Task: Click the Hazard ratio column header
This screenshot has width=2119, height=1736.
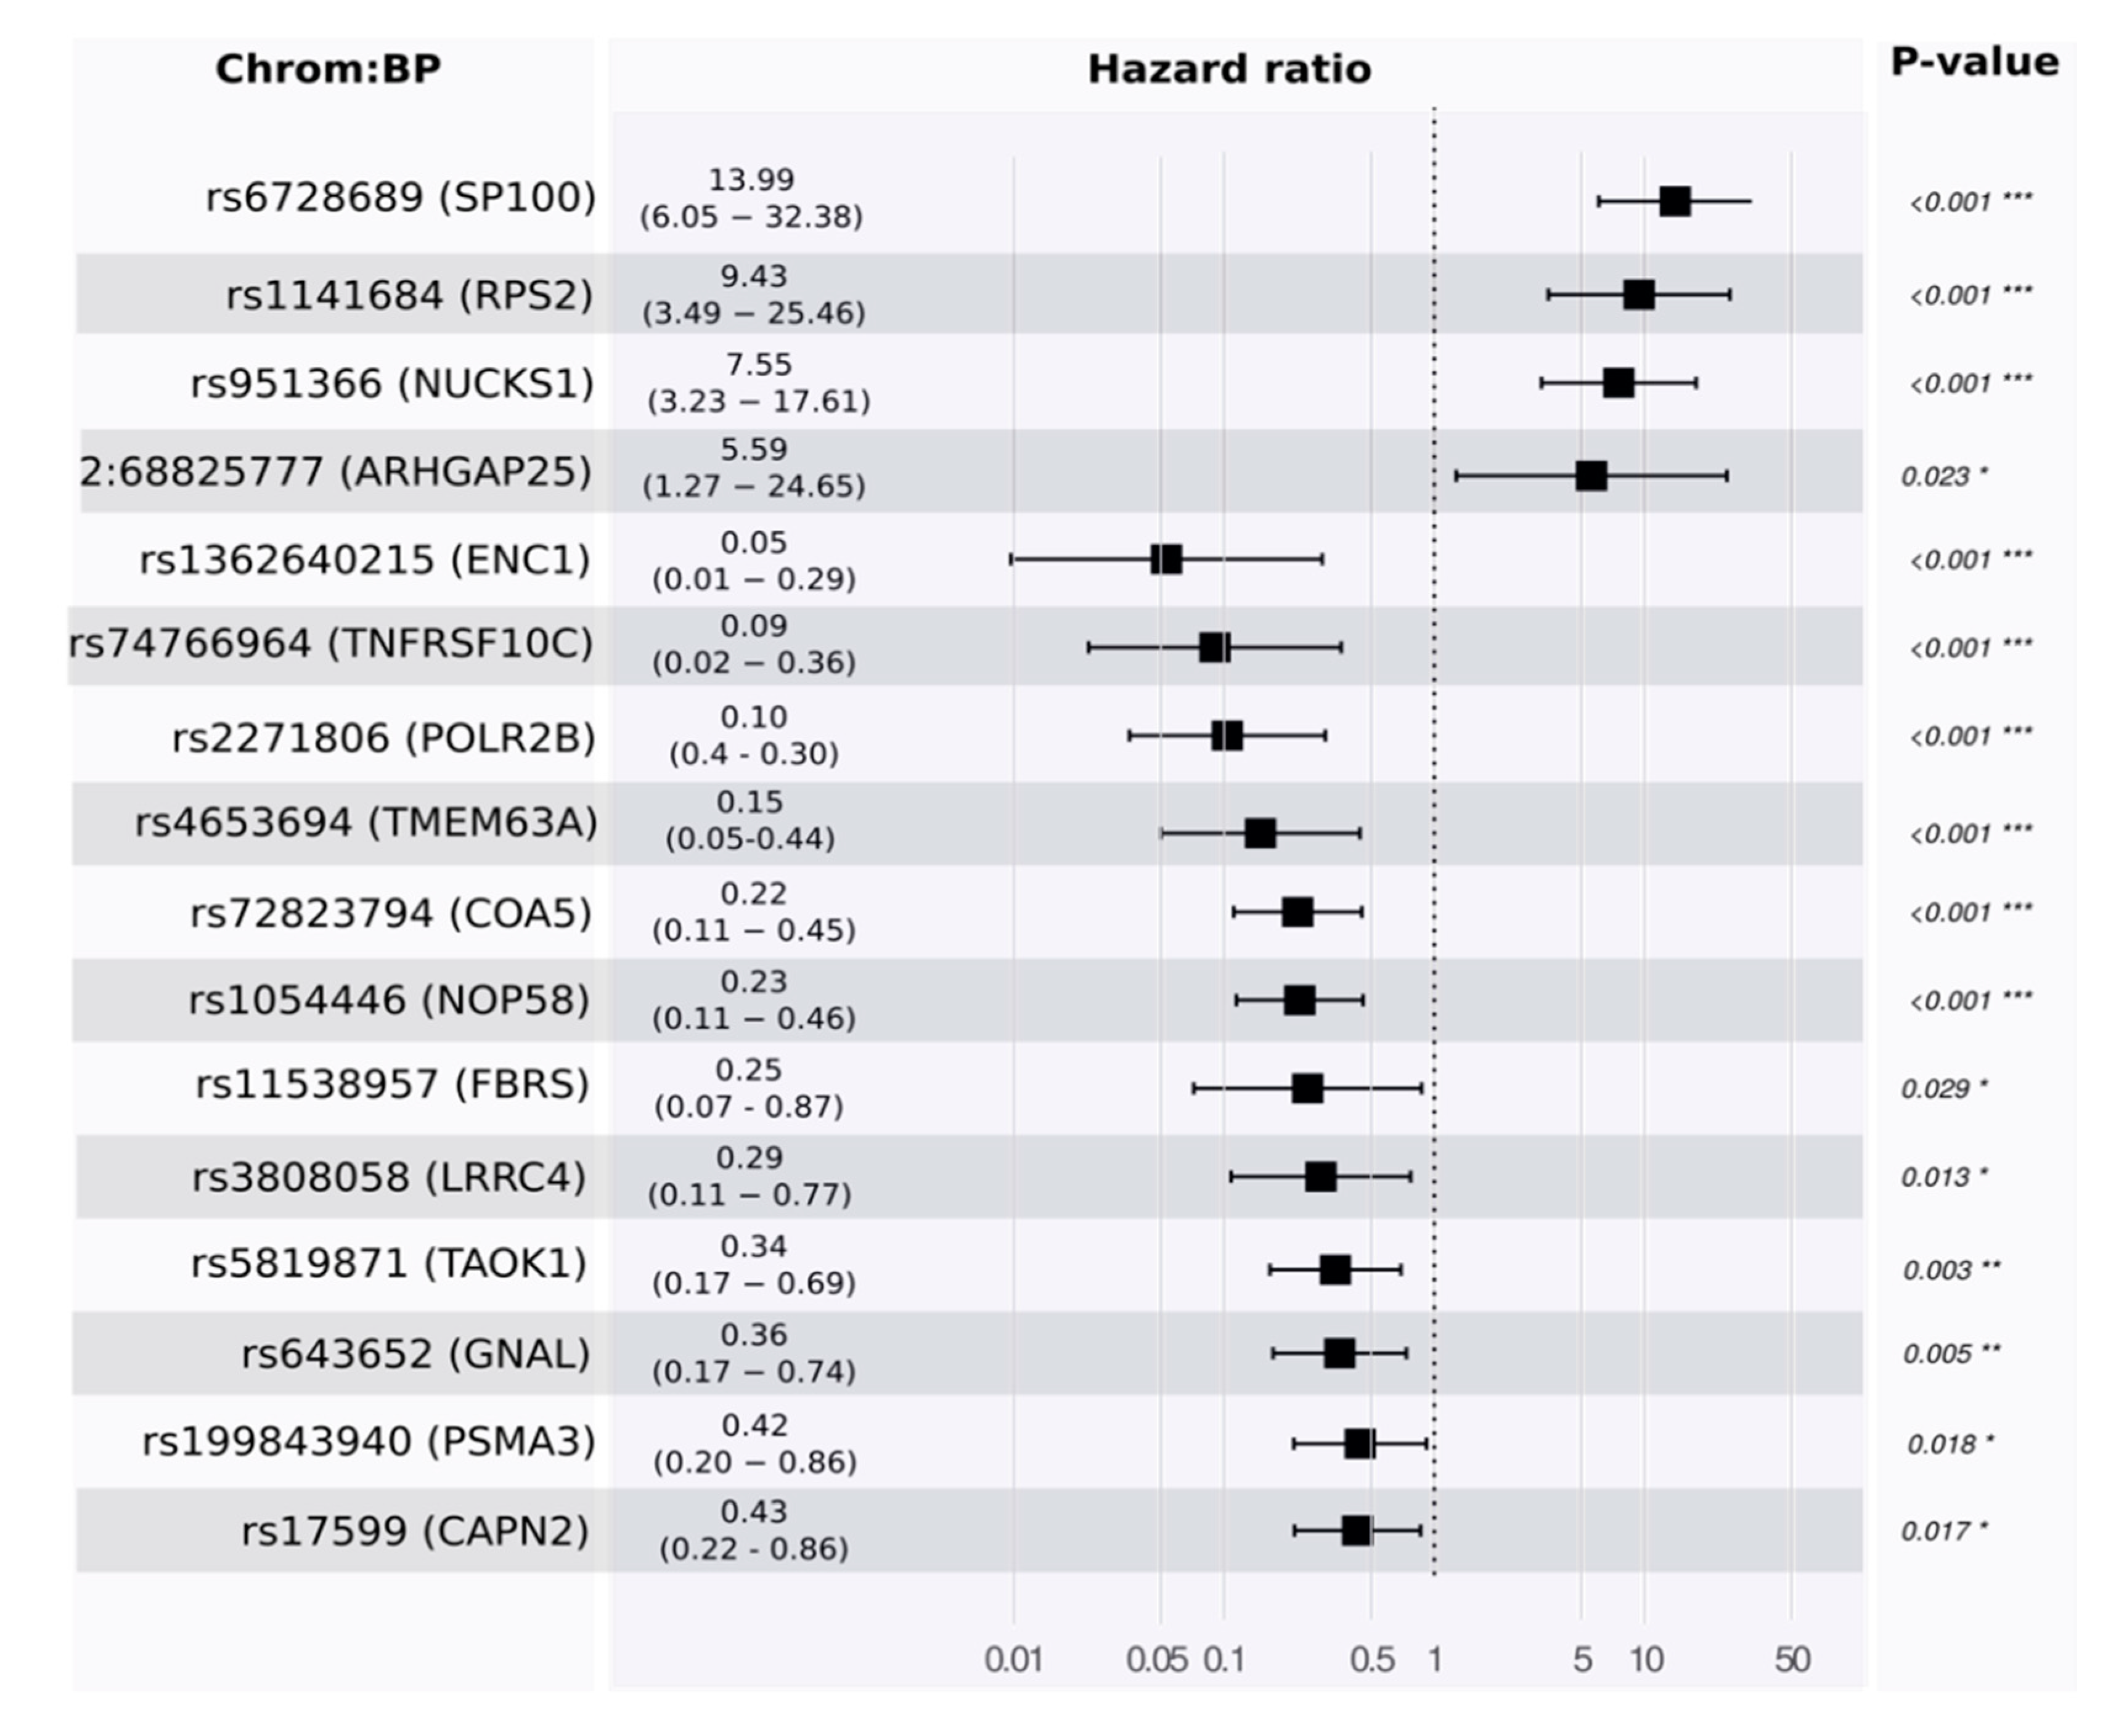Action: [1229, 69]
